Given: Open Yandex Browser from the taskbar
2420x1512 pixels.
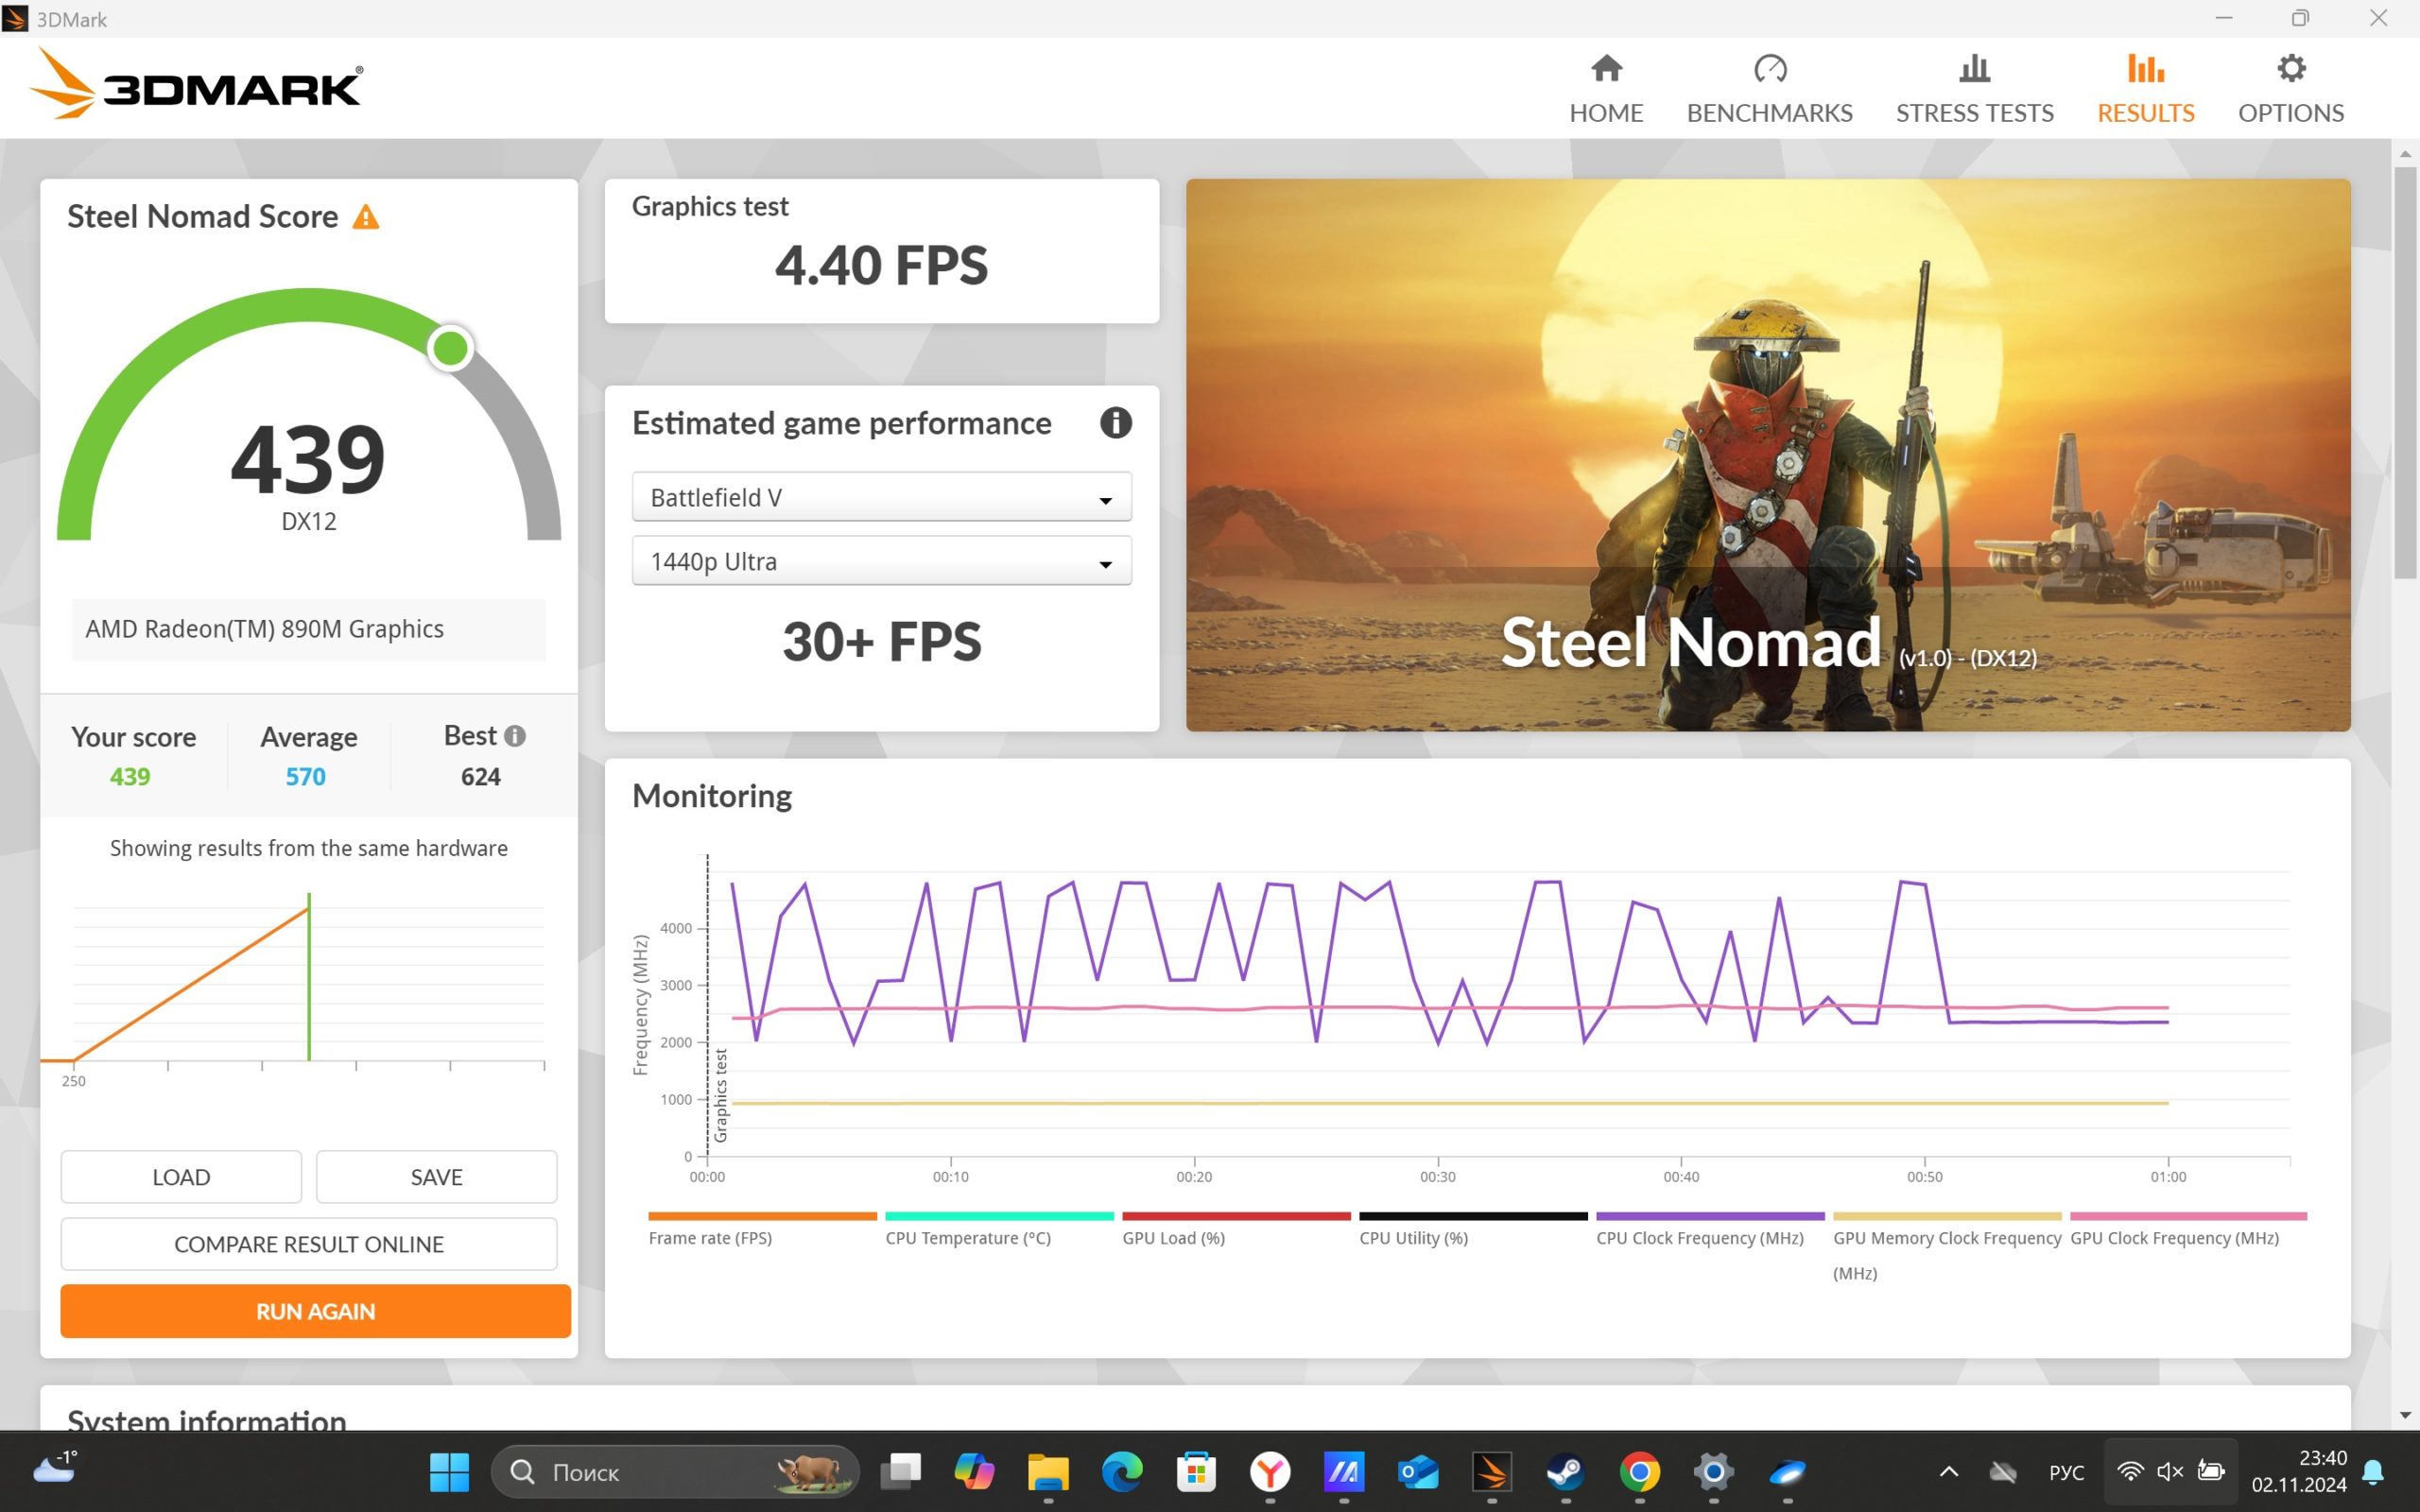Looking at the screenshot, I should tap(1270, 1472).
